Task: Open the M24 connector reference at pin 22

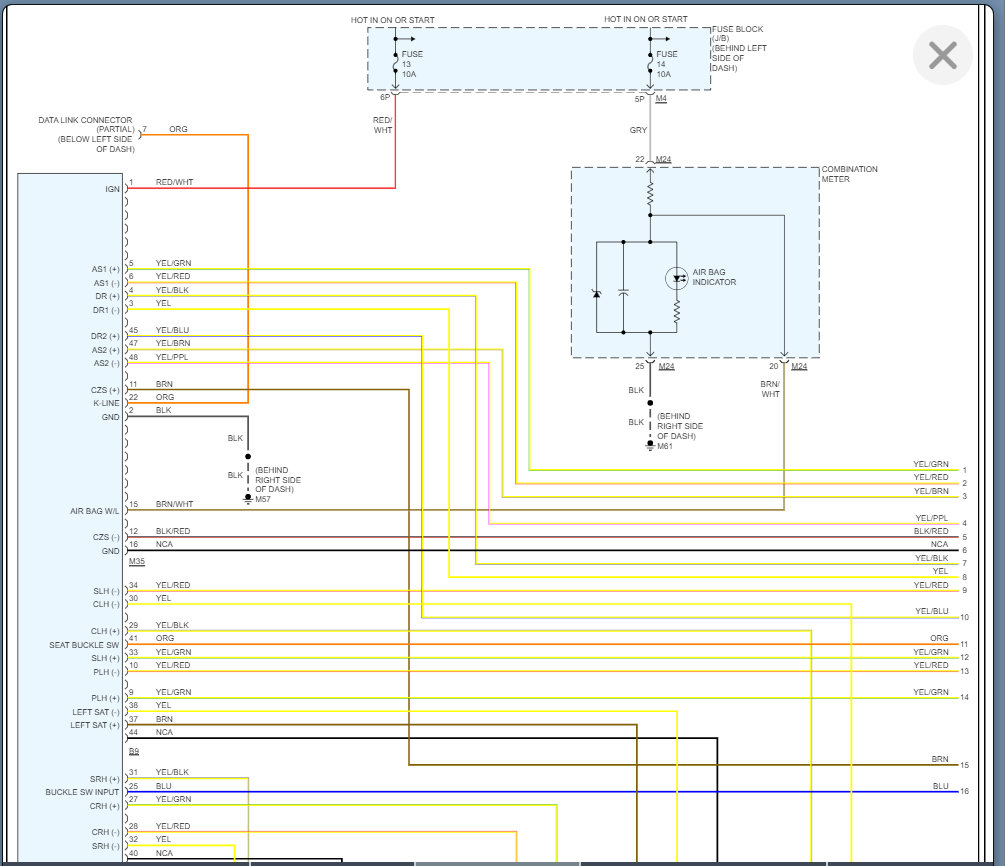Action: click(663, 159)
